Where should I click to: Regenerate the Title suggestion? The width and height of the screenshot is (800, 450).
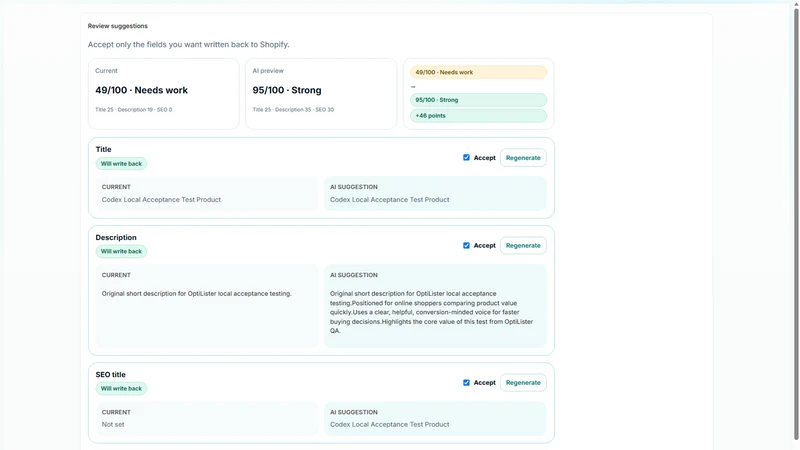(523, 158)
